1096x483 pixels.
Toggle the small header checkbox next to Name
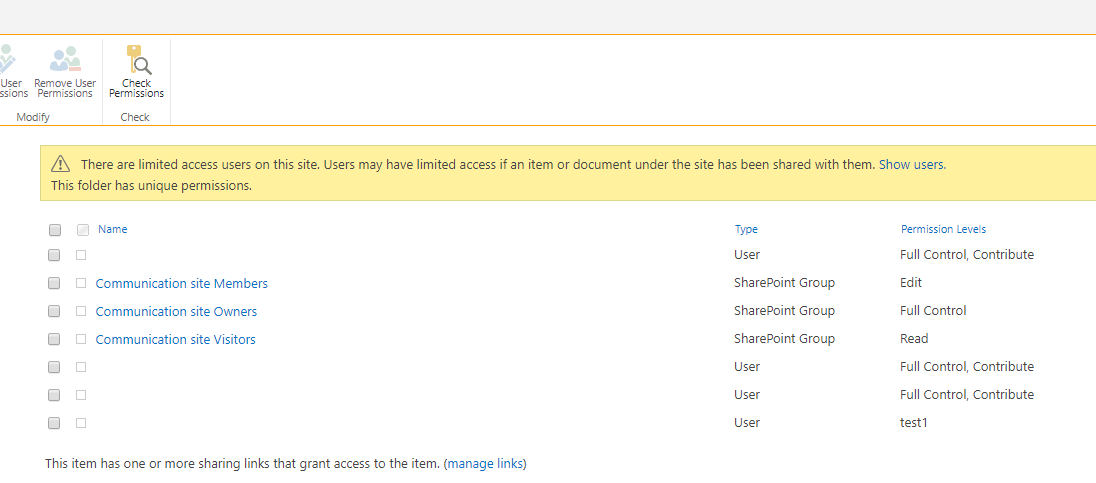[82, 230]
